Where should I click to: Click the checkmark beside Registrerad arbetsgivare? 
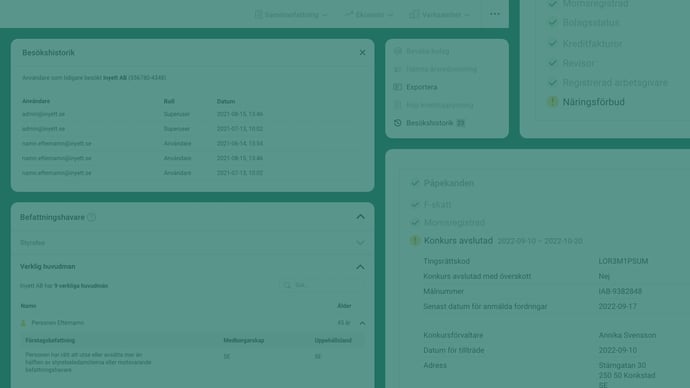coord(553,83)
